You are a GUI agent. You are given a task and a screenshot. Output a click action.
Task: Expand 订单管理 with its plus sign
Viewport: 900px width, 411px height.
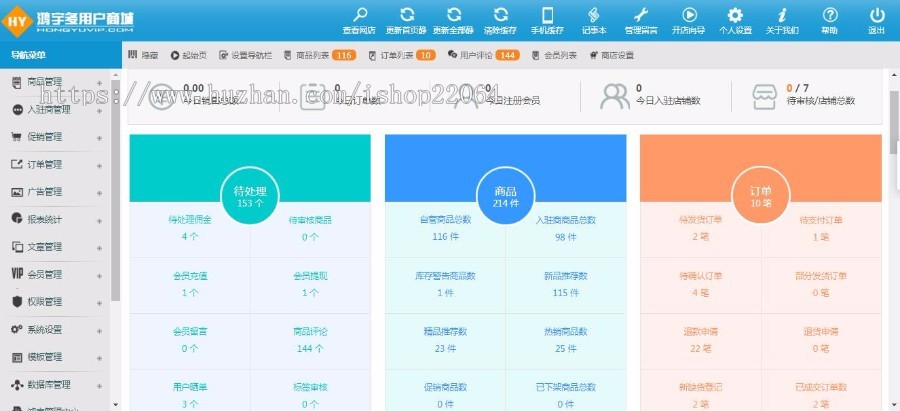[99, 165]
